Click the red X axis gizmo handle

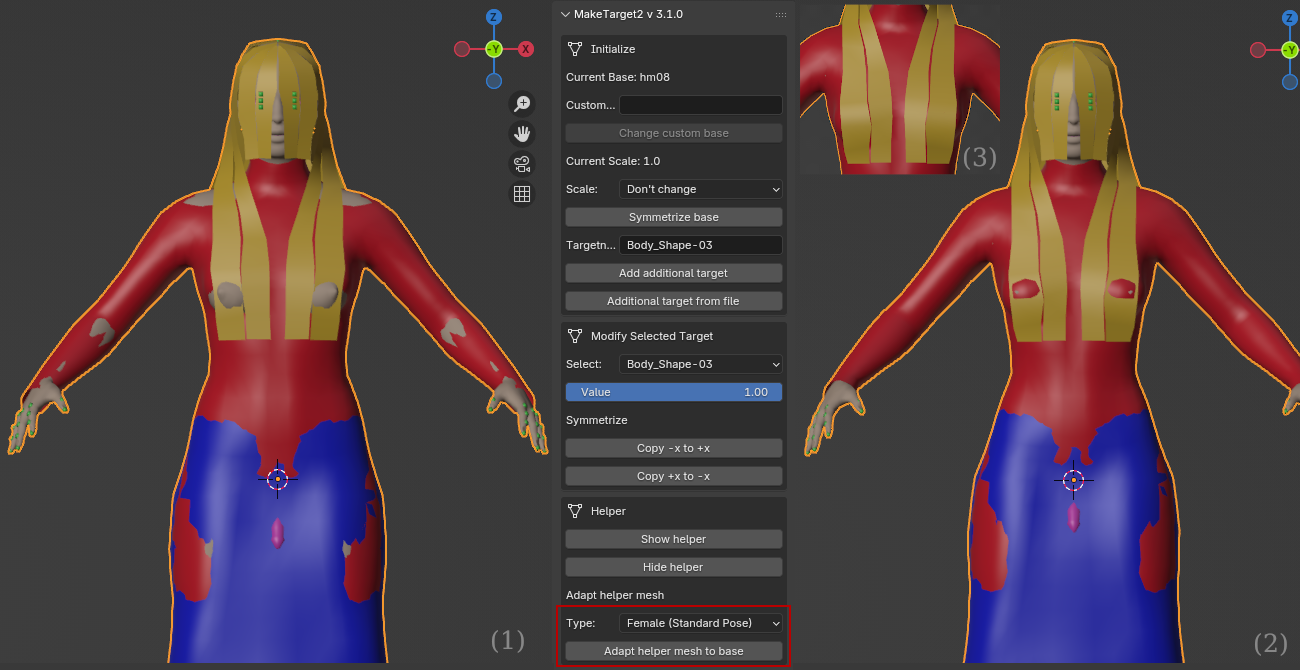525,49
